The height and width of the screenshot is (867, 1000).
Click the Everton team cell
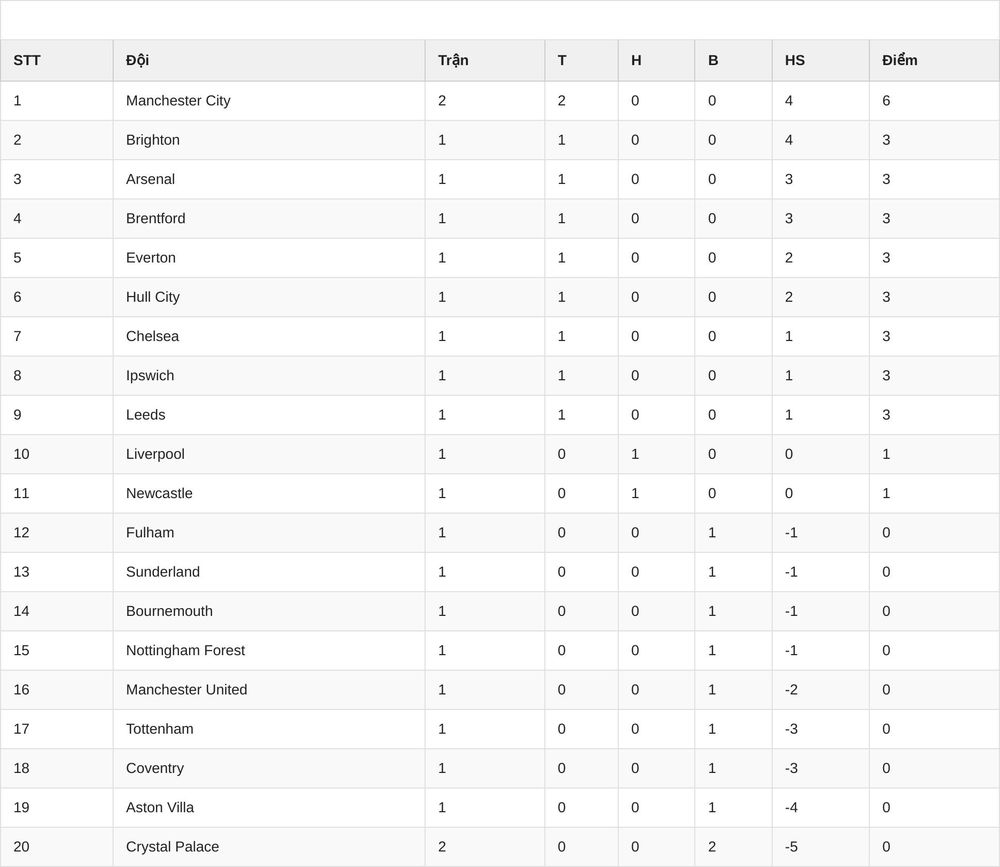(151, 258)
